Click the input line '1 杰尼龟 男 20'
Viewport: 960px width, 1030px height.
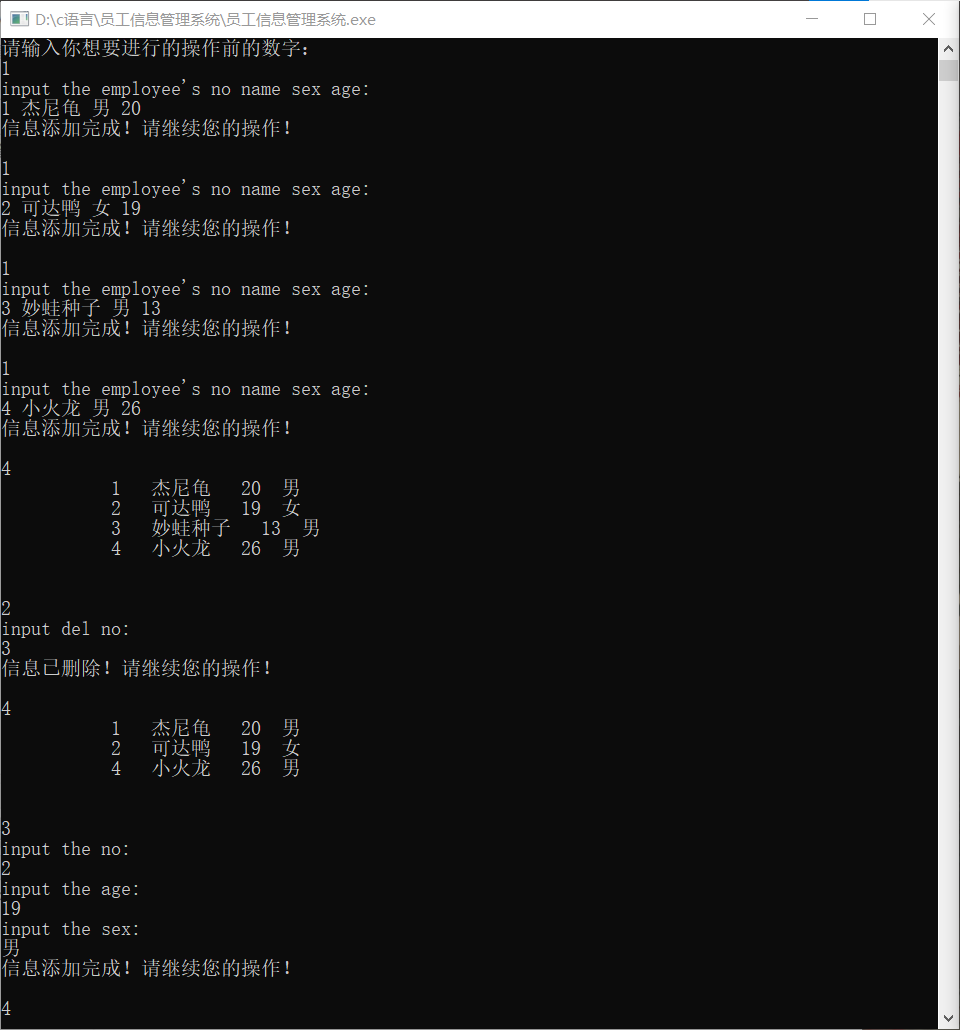point(72,108)
